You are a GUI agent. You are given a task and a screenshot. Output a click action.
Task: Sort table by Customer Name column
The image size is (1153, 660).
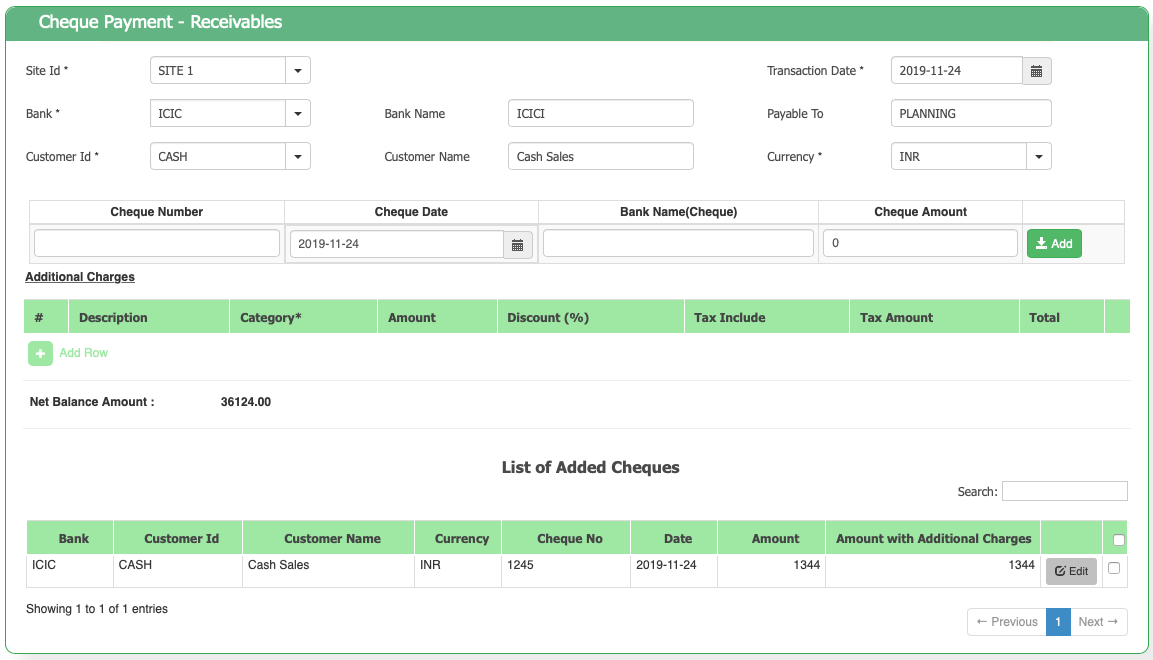coord(332,538)
